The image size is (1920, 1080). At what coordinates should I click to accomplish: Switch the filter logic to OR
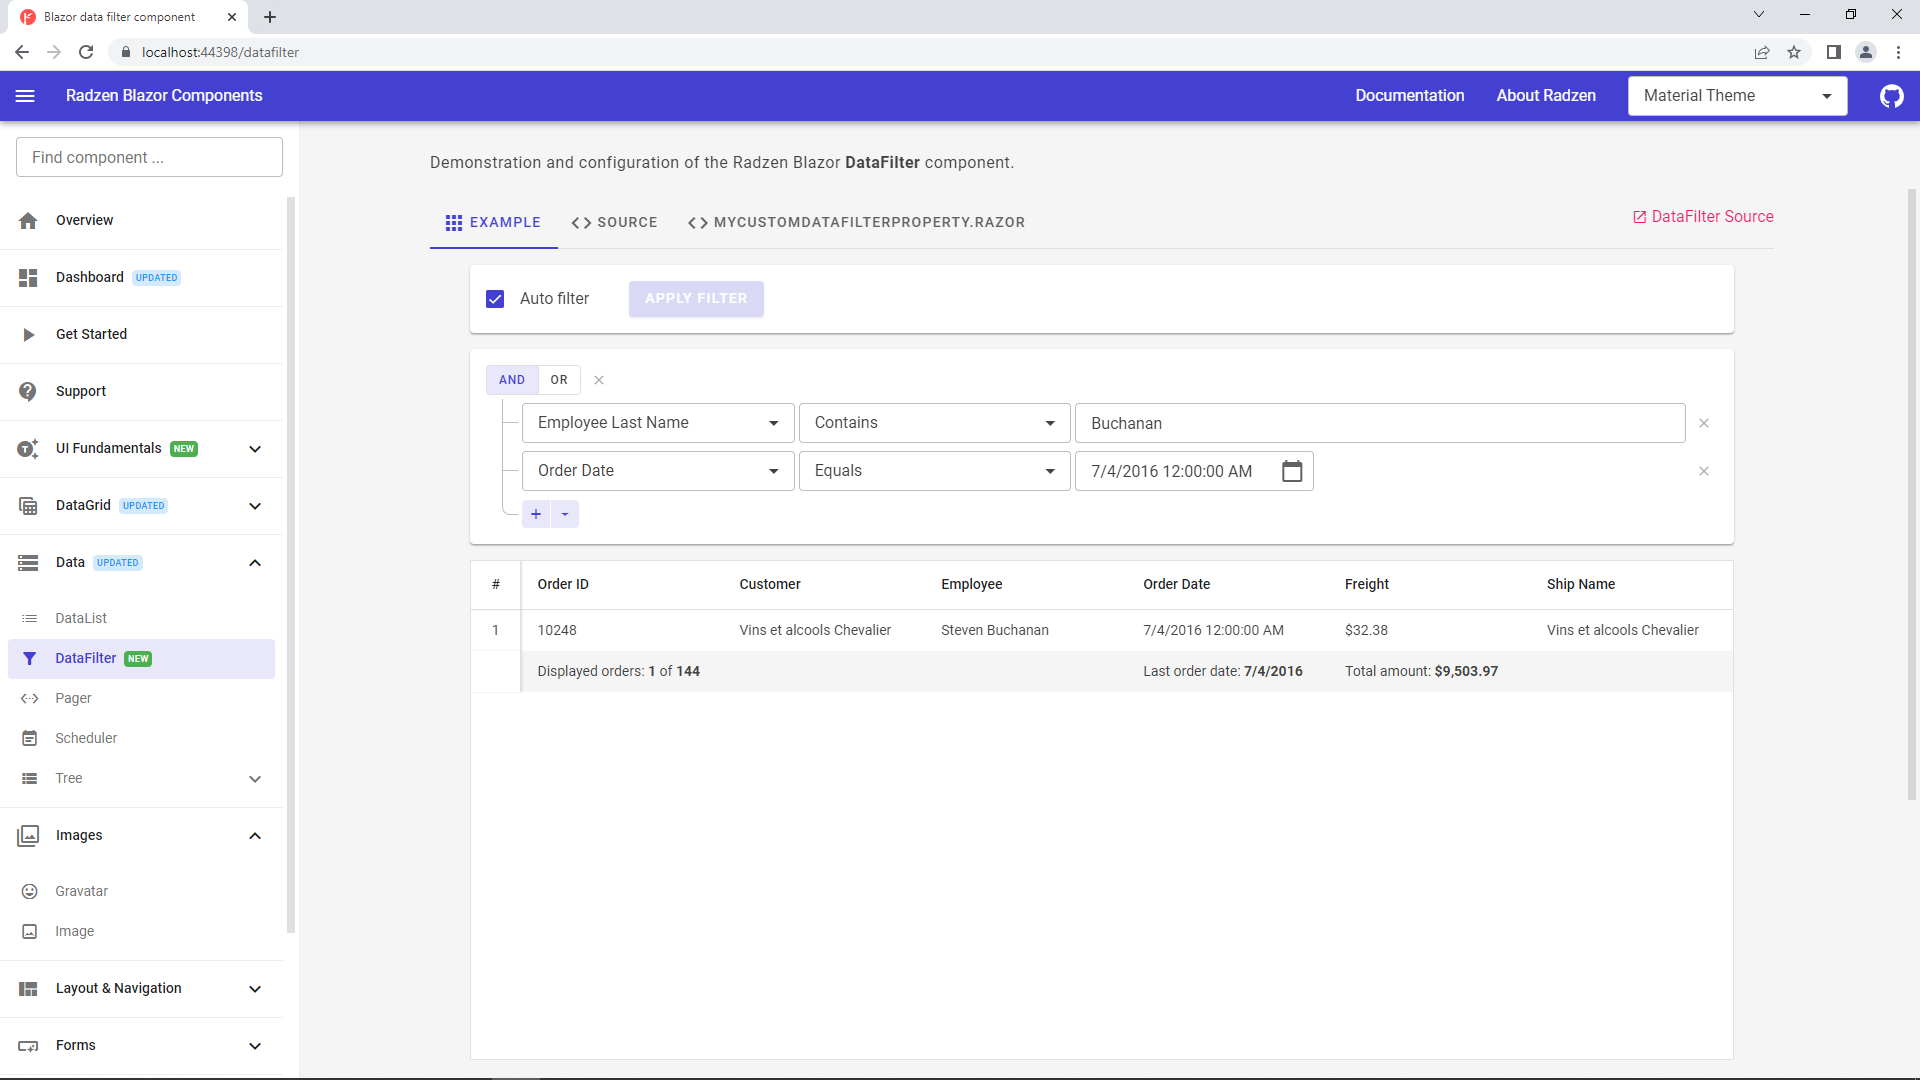(558, 380)
